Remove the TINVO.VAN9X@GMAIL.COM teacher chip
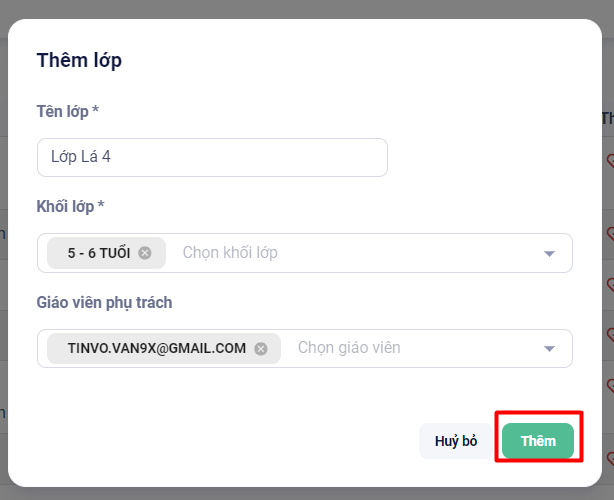This screenshot has width=614, height=500. coord(261,348)
